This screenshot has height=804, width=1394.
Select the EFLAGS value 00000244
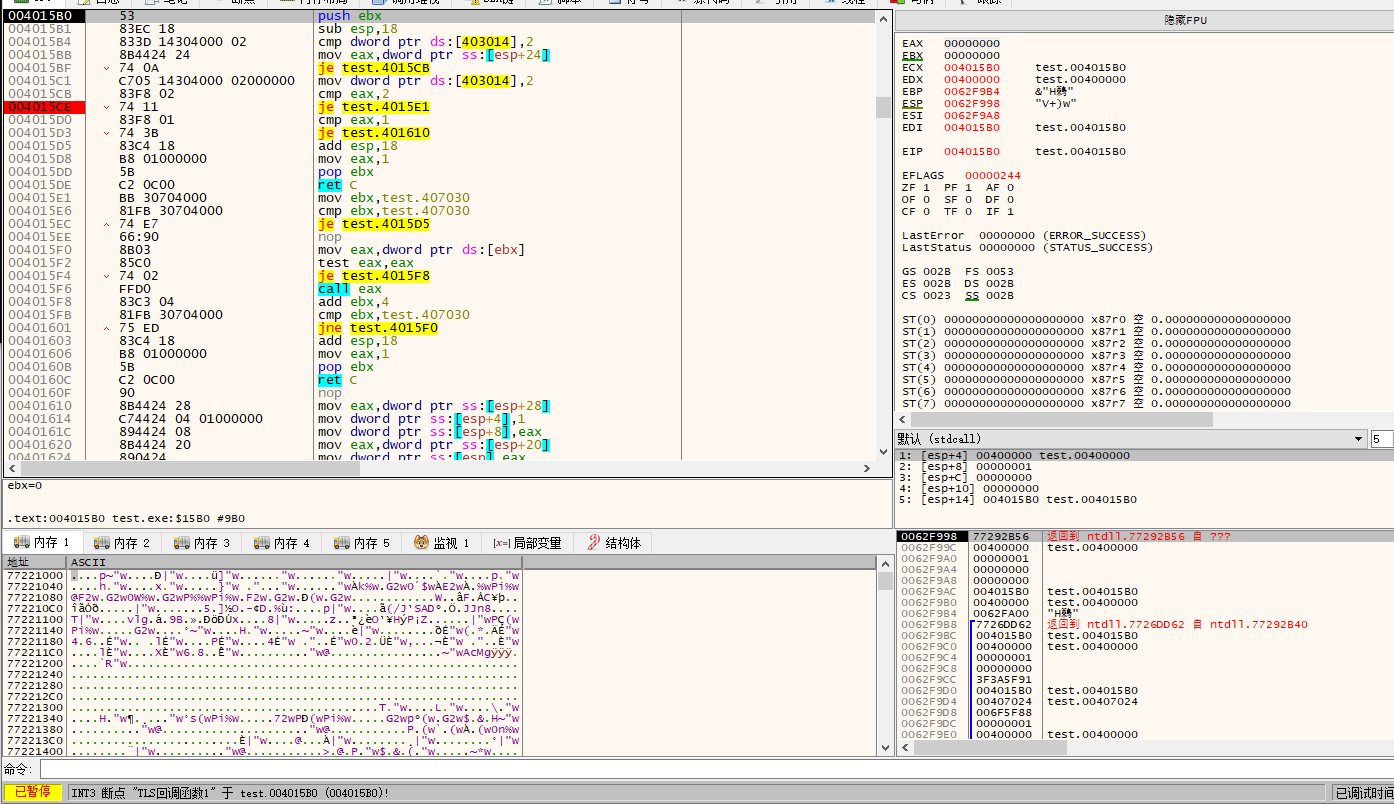pos(992,176)
